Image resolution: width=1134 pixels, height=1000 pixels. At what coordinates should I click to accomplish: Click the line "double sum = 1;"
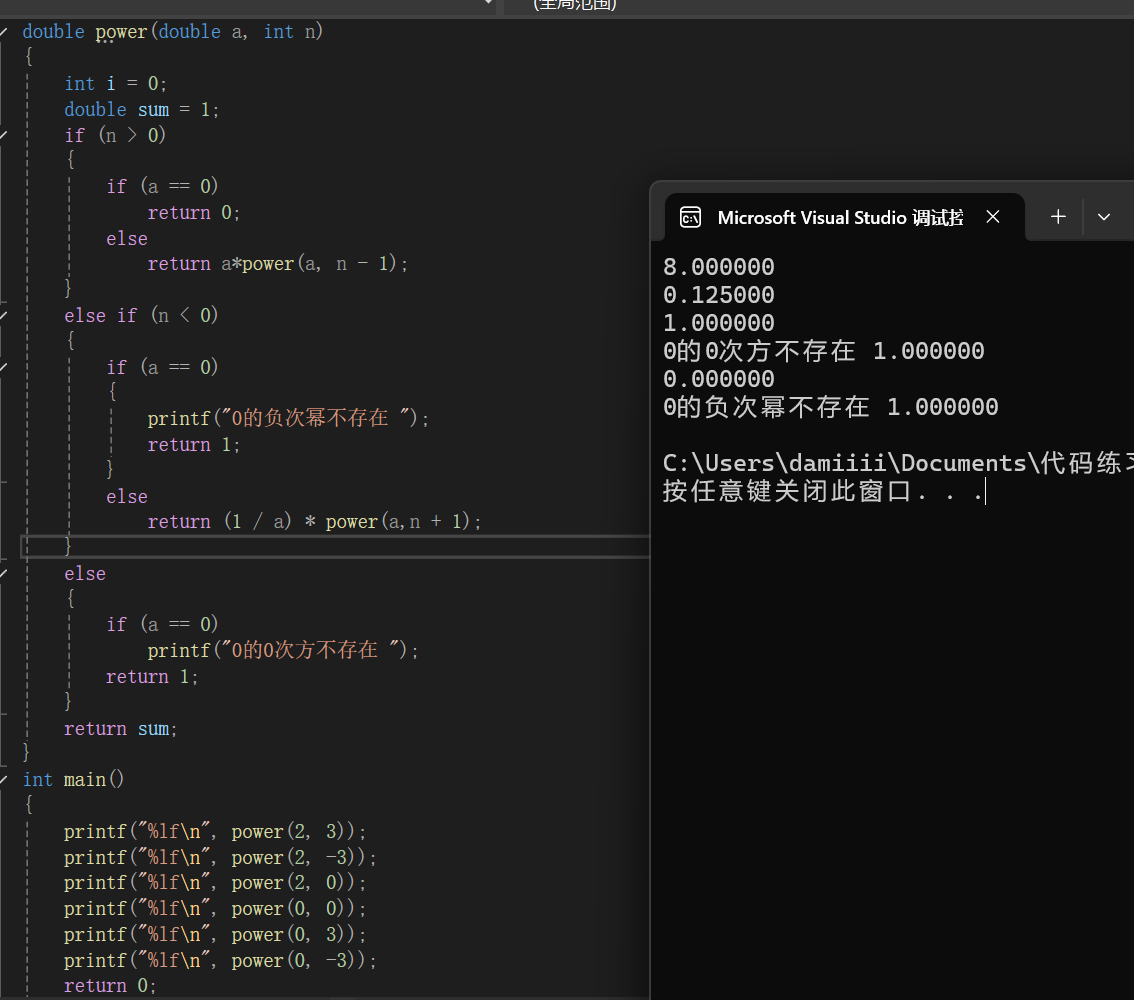[x=142, y=110]
